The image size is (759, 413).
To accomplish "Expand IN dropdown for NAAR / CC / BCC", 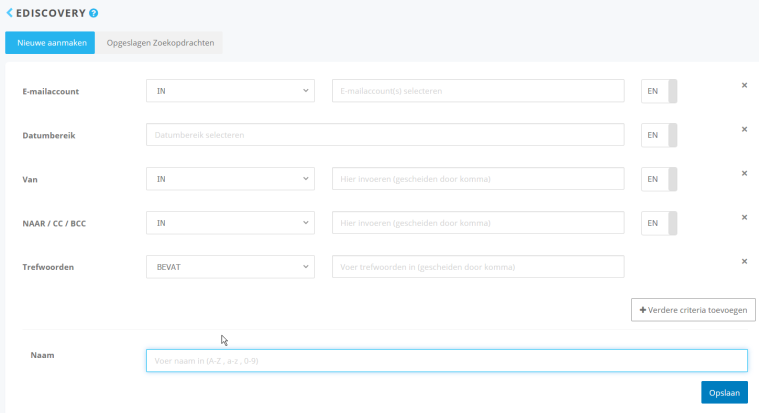I will pos(230,223).
